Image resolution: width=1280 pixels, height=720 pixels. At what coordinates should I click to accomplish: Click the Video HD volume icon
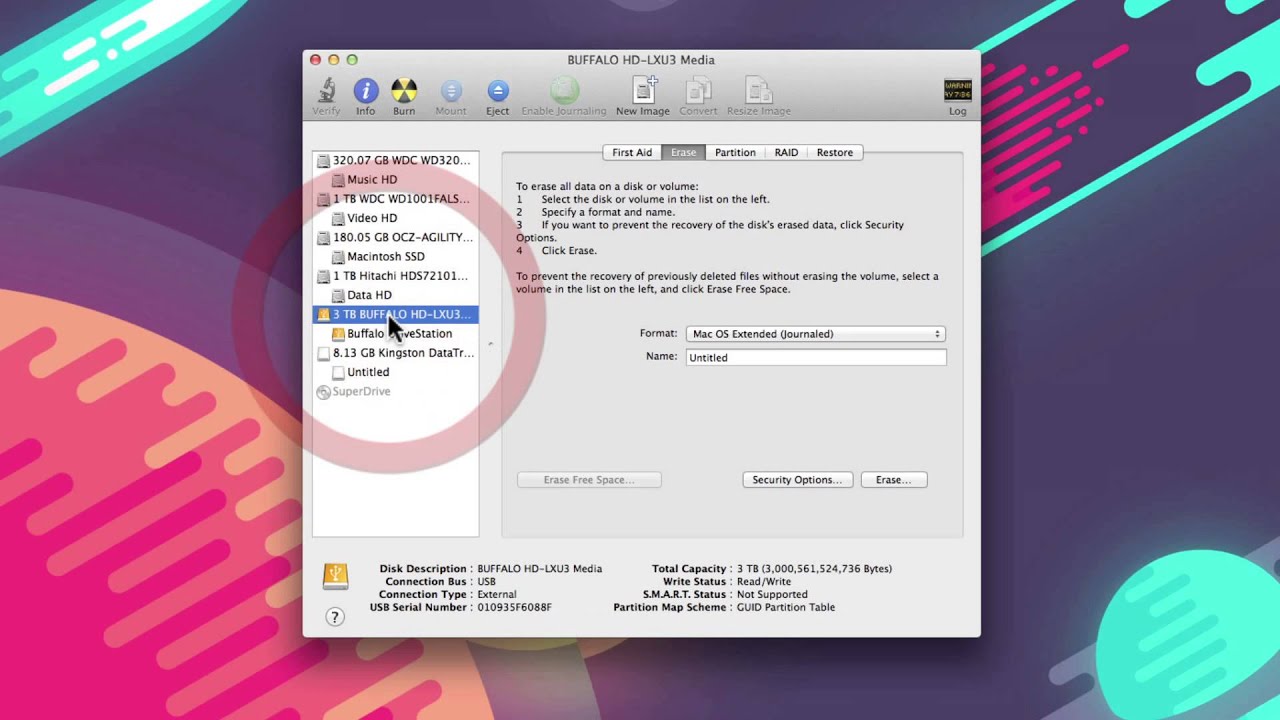coord(338,218)
